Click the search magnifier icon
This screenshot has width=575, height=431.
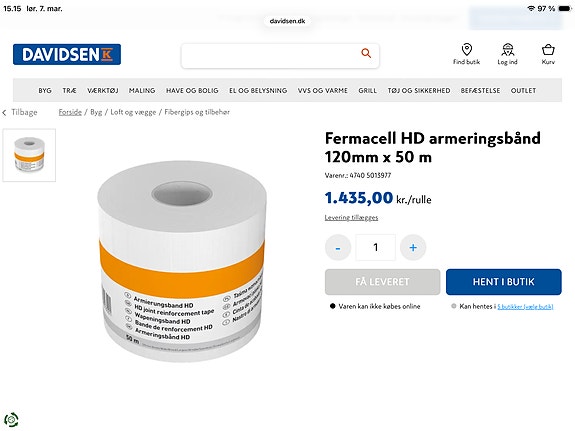tap(366, 53)
